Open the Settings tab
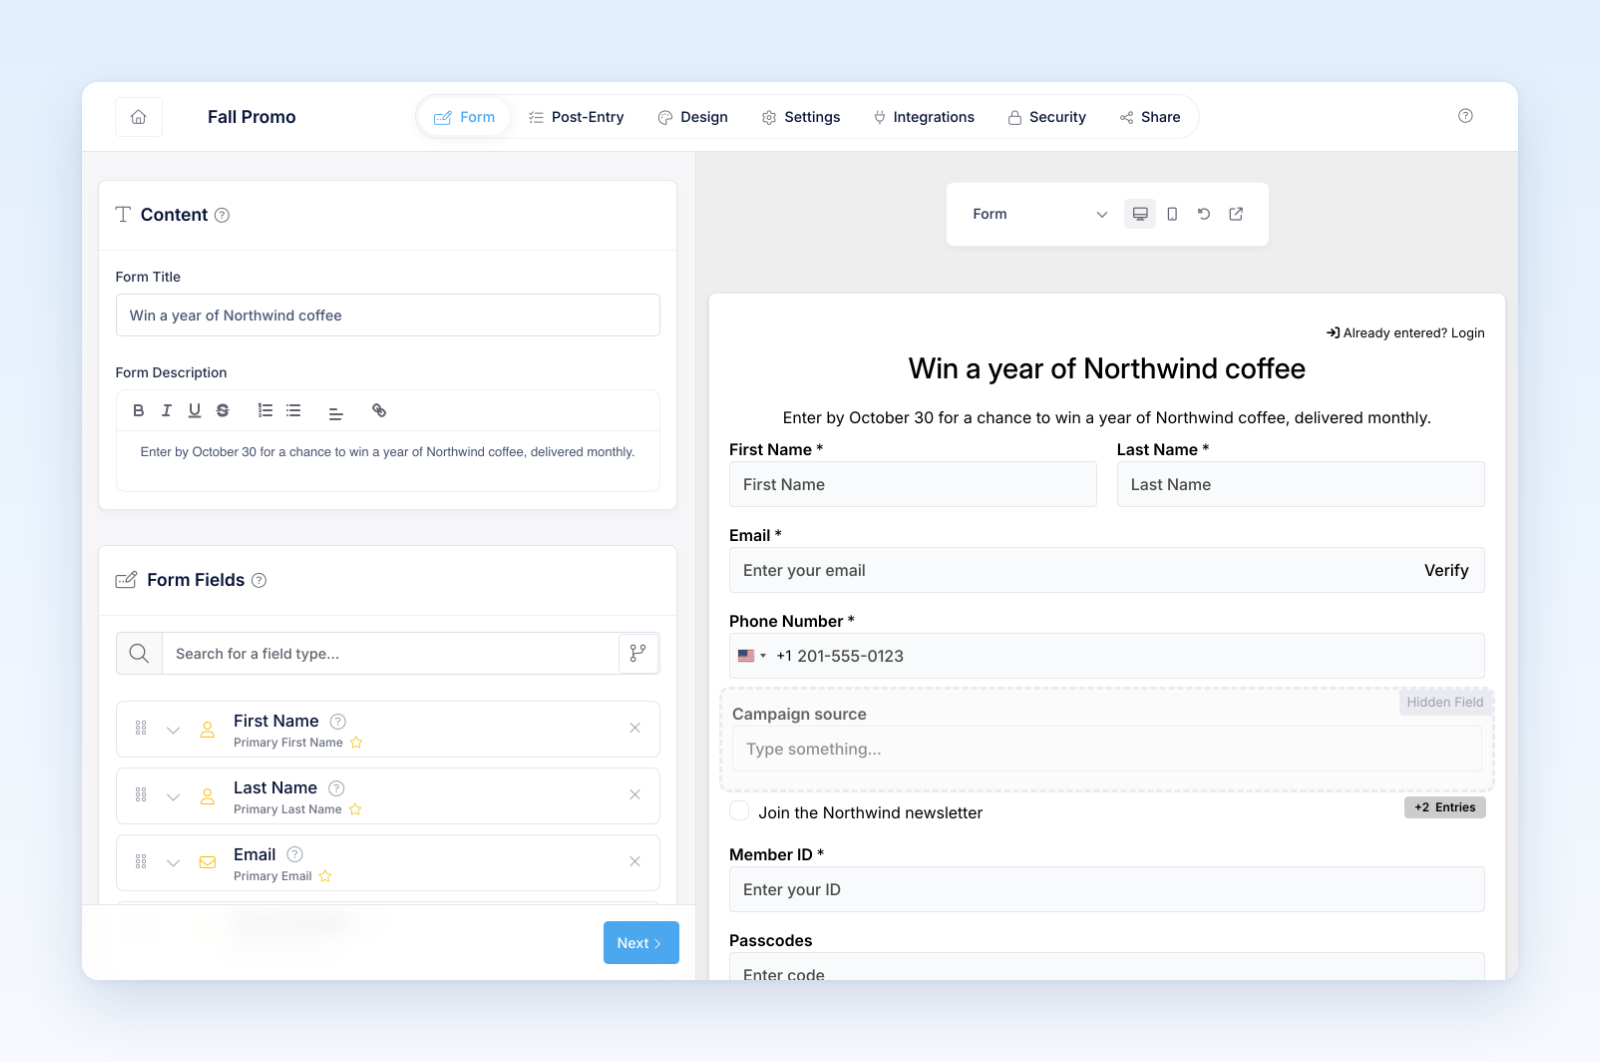The width and height of the screenshot is (1600, 1062). [x=801, y=117]
